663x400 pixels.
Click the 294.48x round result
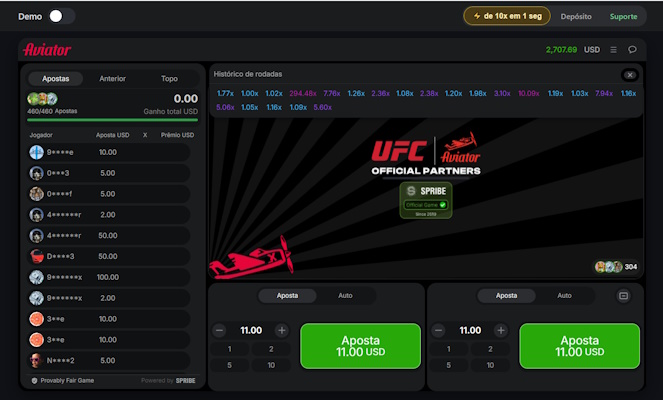pos(303,93)
